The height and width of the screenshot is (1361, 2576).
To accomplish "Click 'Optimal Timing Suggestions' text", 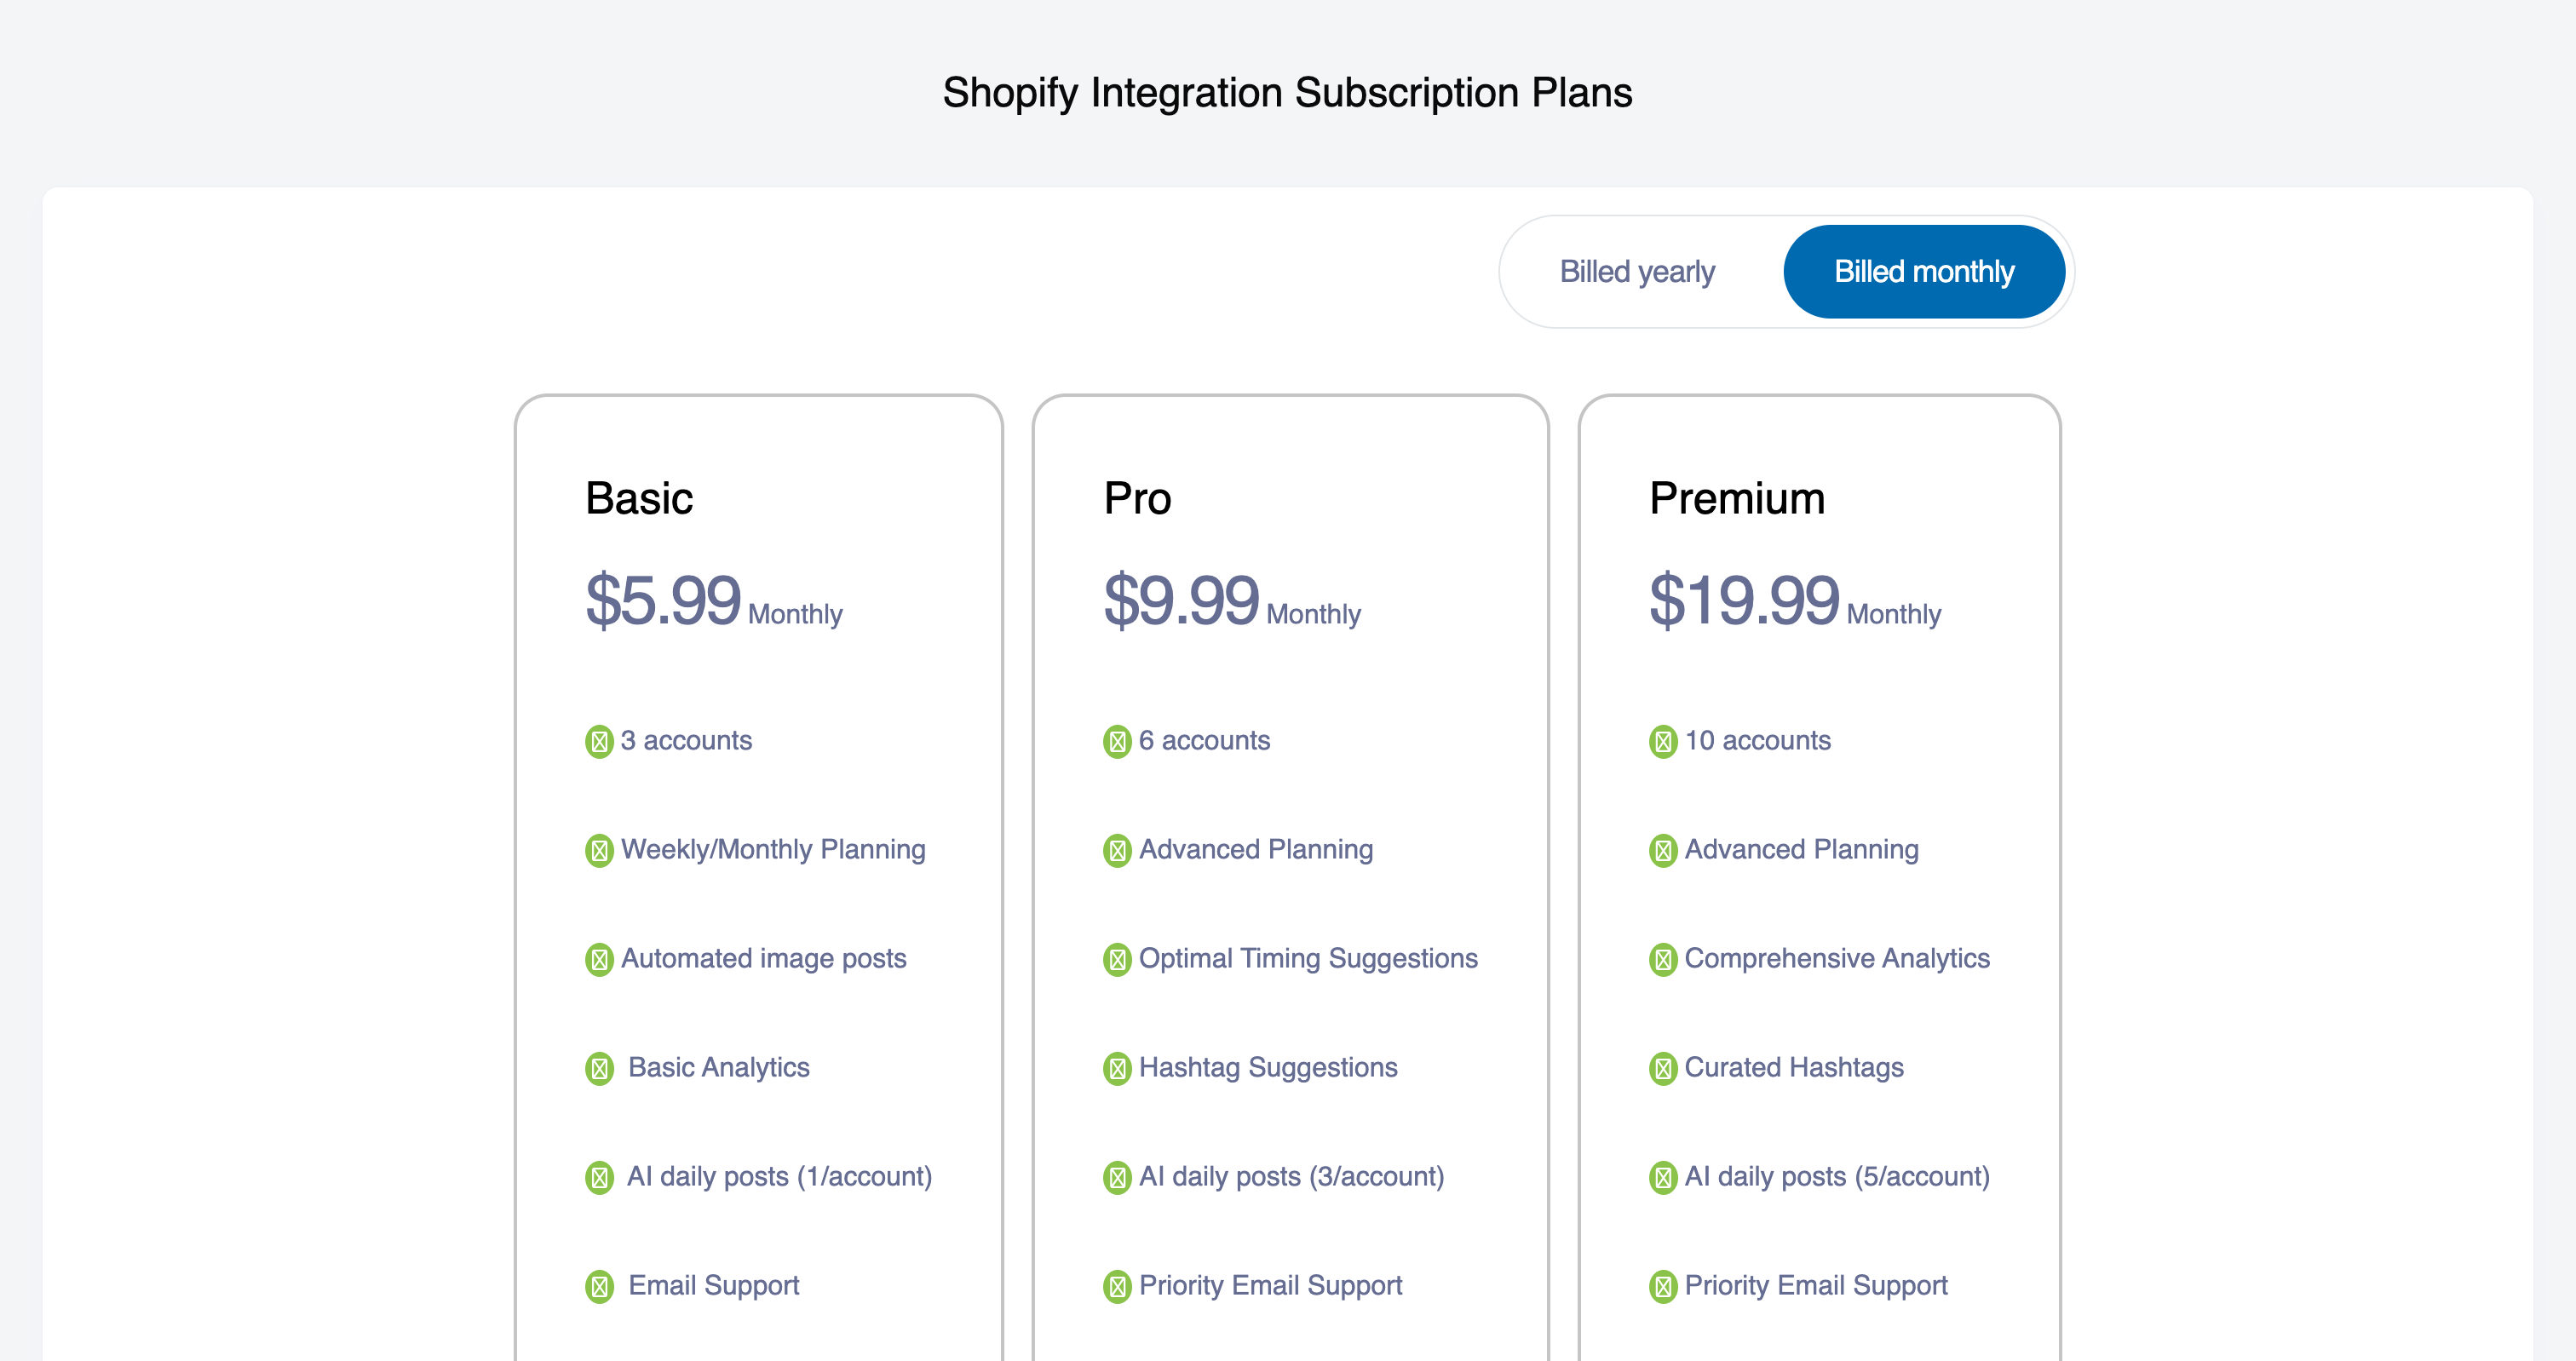I will pyautogui.click(x=1308, y=959).
